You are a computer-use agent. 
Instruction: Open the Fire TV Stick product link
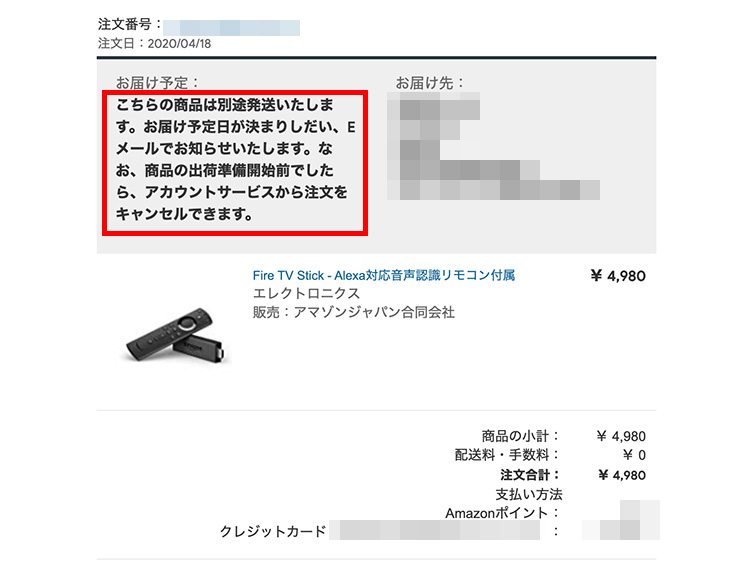point(384,275)
